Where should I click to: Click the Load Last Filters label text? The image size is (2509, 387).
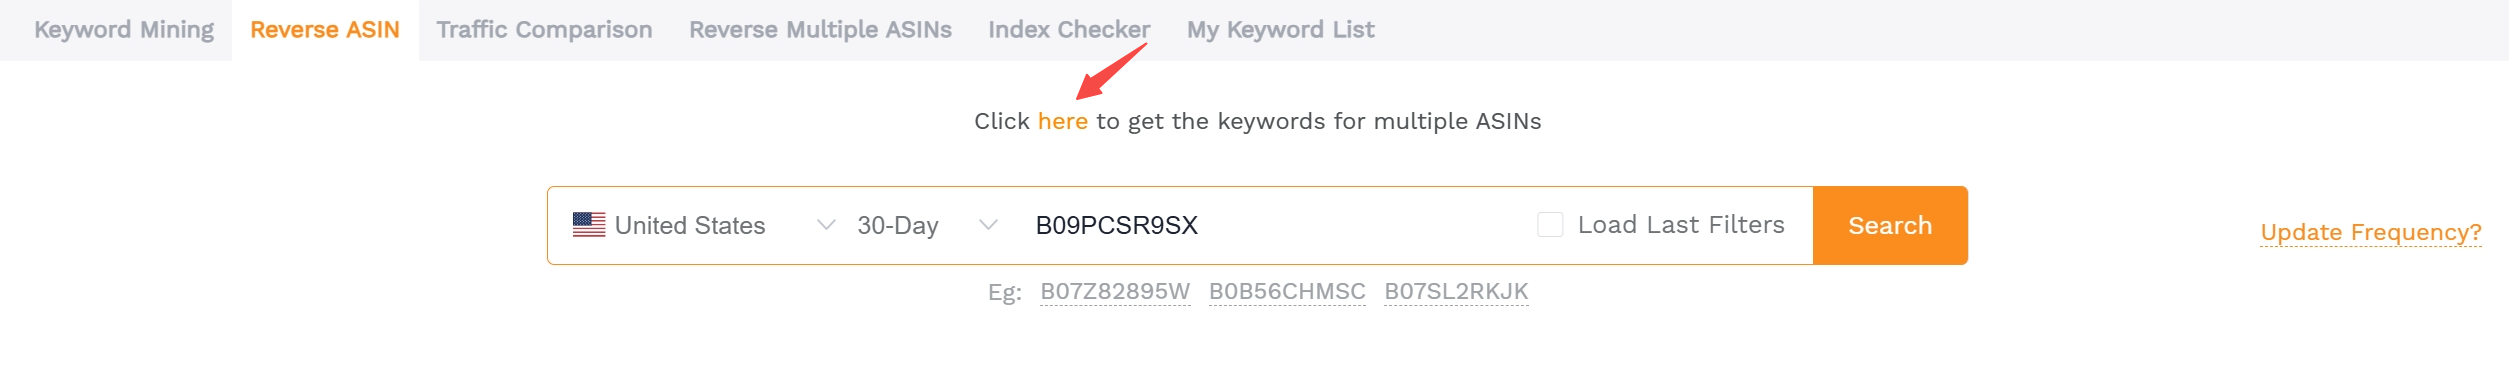pyautogui.click(x=1681, y=225)
